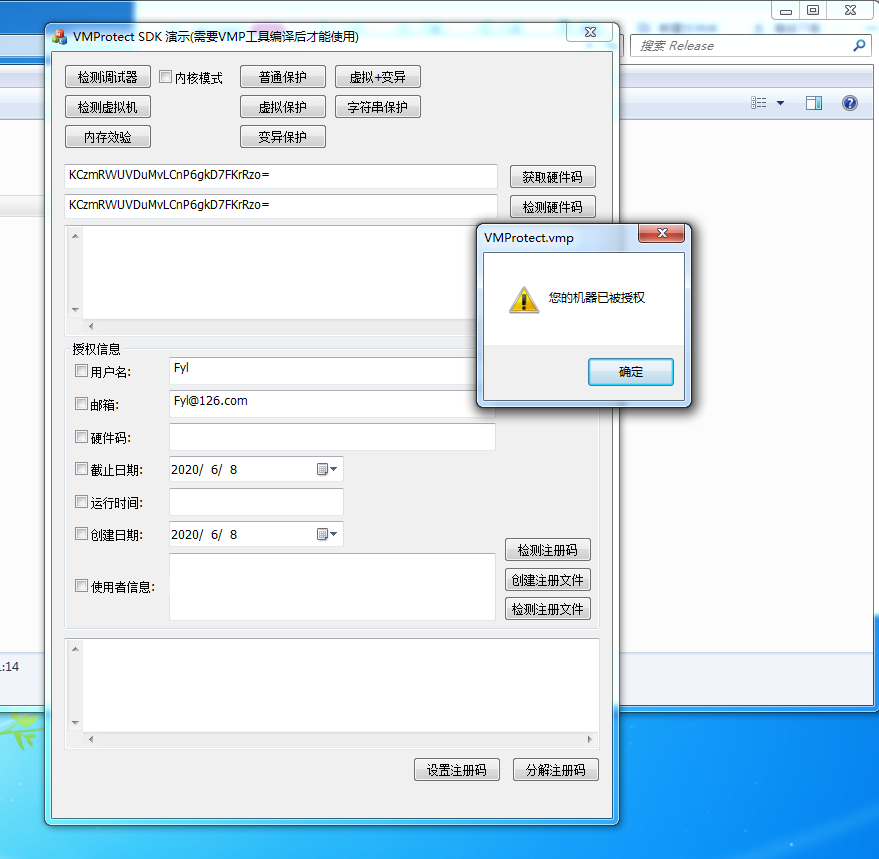Click the 运行时间 input field

256,502
